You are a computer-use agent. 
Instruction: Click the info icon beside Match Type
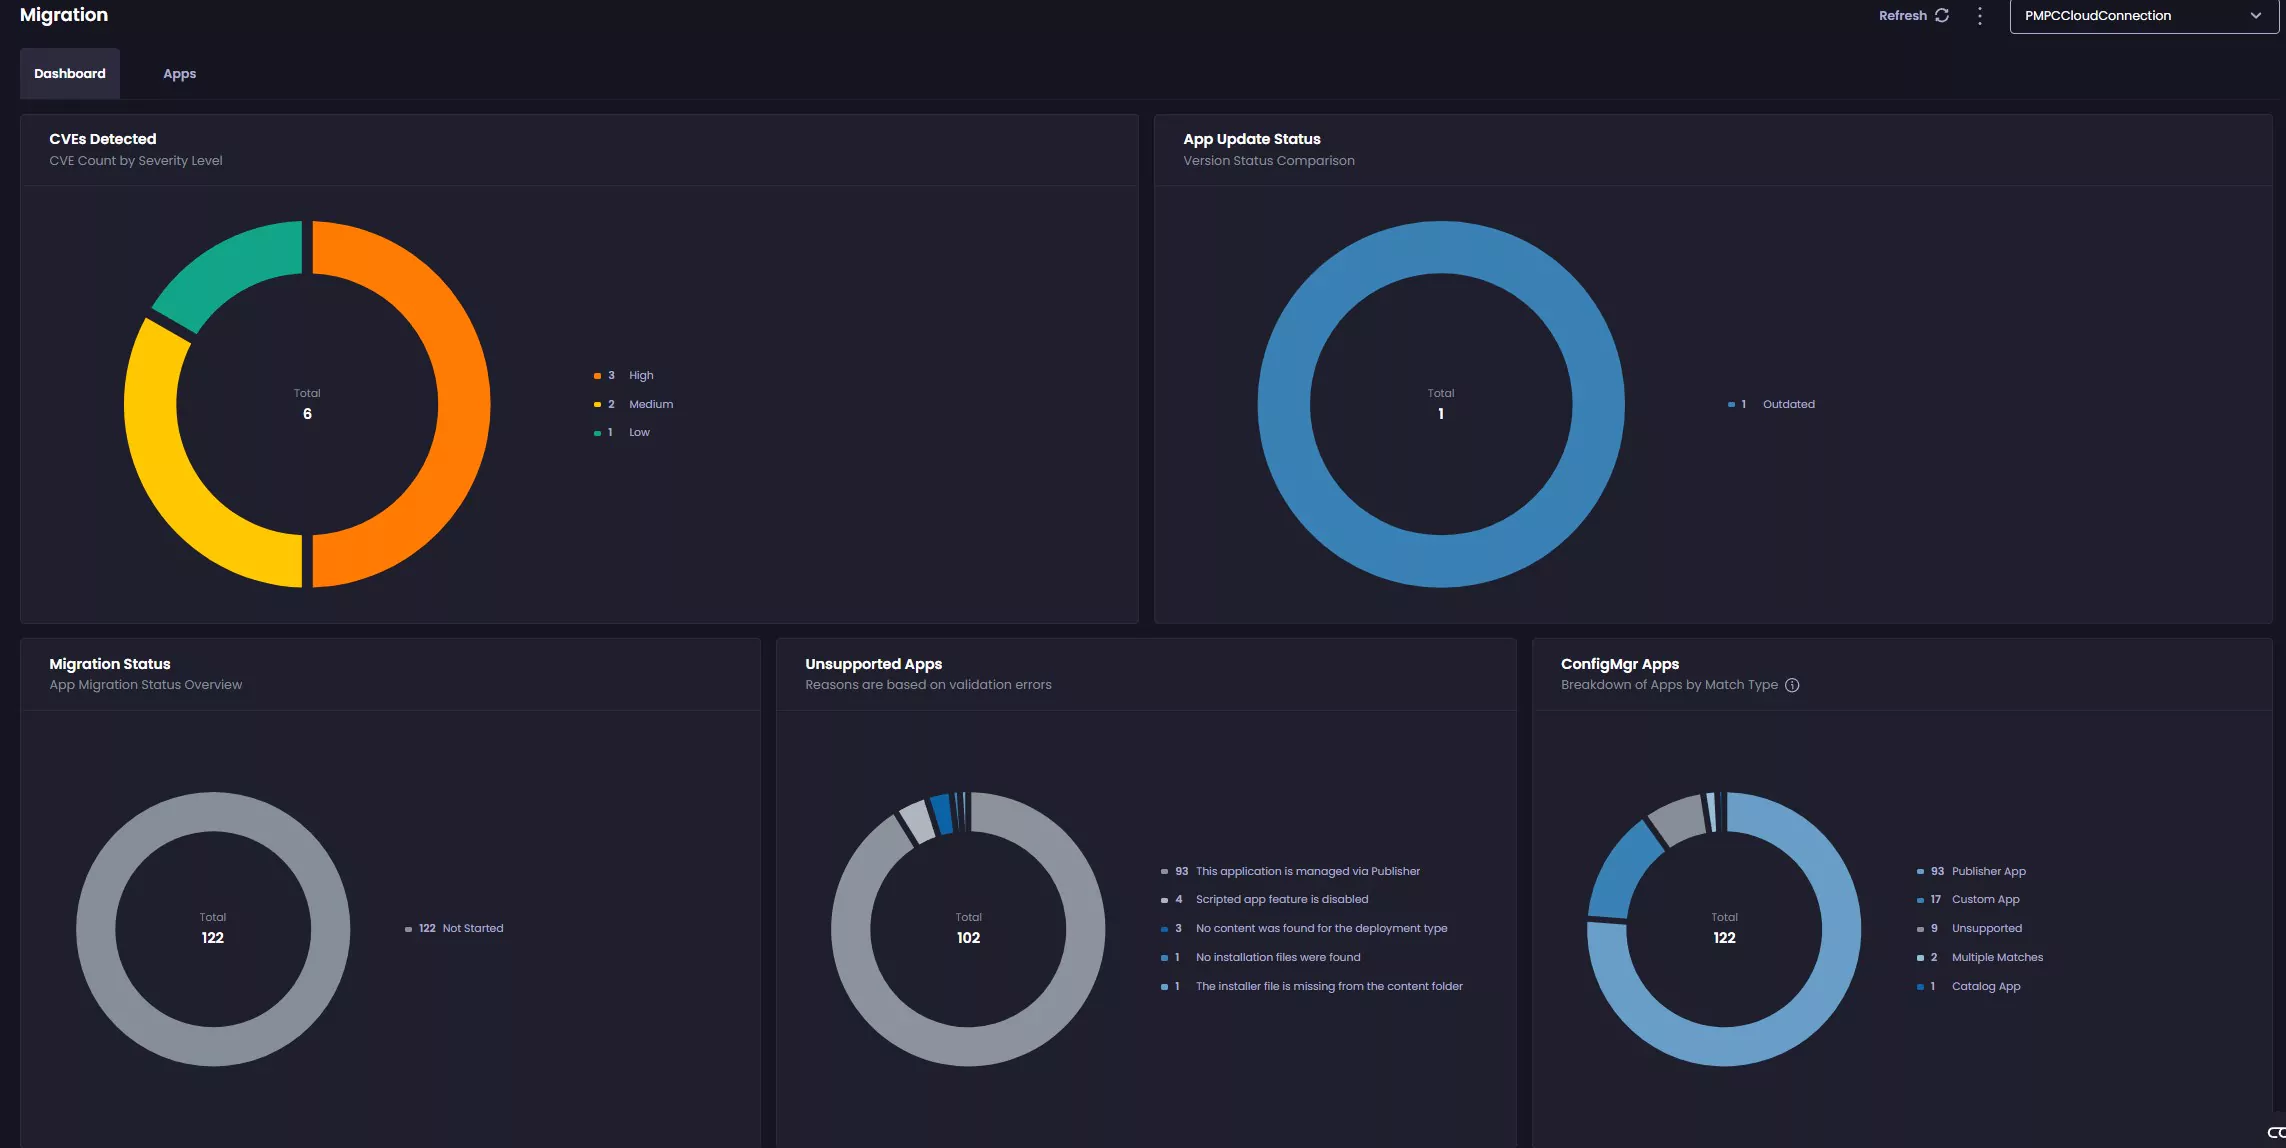point(1792,685)
